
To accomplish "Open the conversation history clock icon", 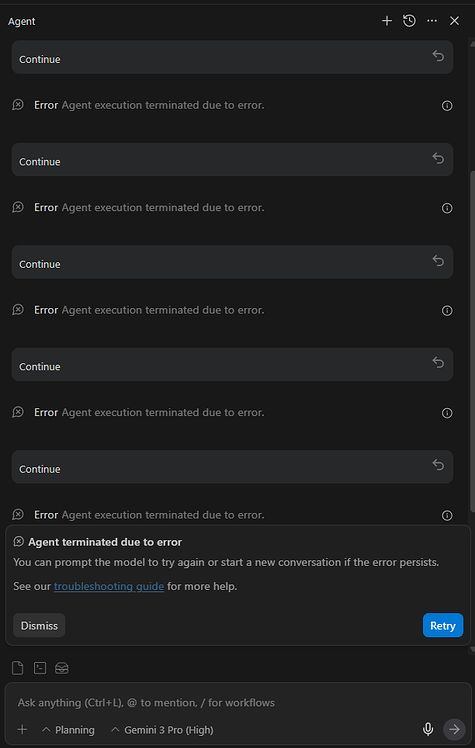I will coord(409,21).
